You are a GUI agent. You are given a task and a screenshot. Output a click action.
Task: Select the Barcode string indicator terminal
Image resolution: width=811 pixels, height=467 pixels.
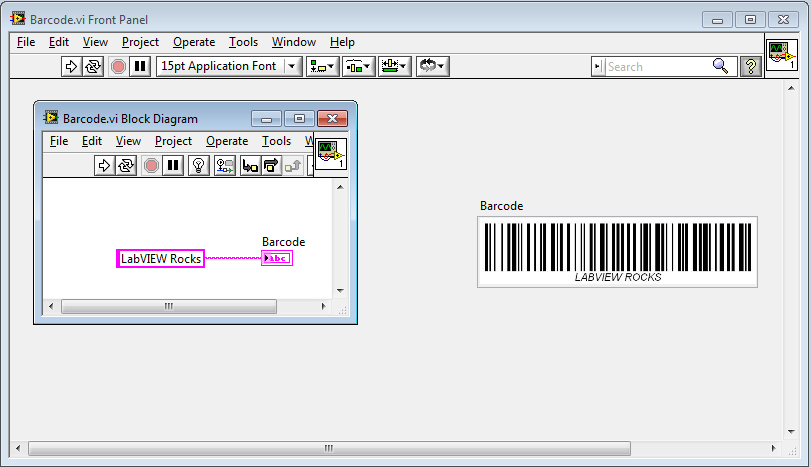pyautogui.click(x=277, y=258)
